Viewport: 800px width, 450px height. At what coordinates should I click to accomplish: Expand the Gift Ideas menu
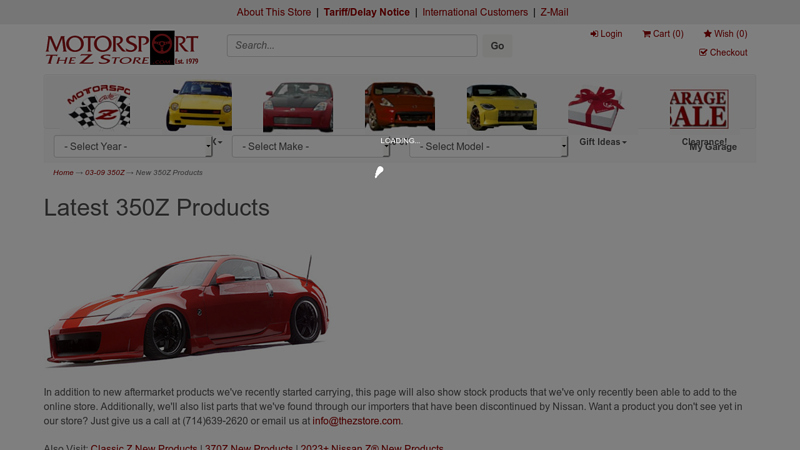coord(603,142)
